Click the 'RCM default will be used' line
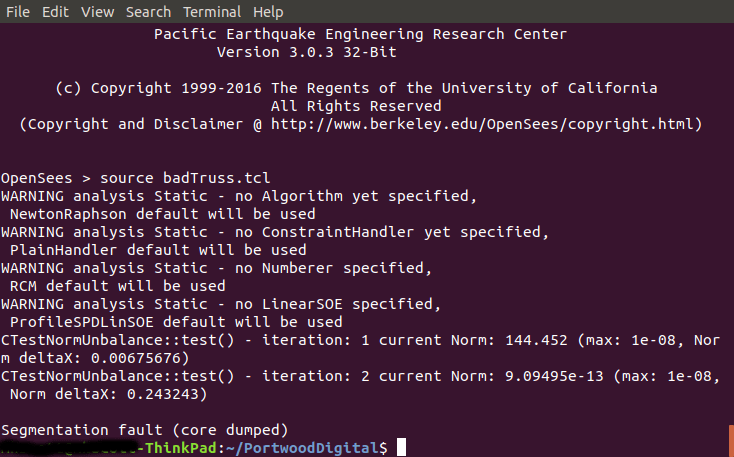 click(117, 286)
